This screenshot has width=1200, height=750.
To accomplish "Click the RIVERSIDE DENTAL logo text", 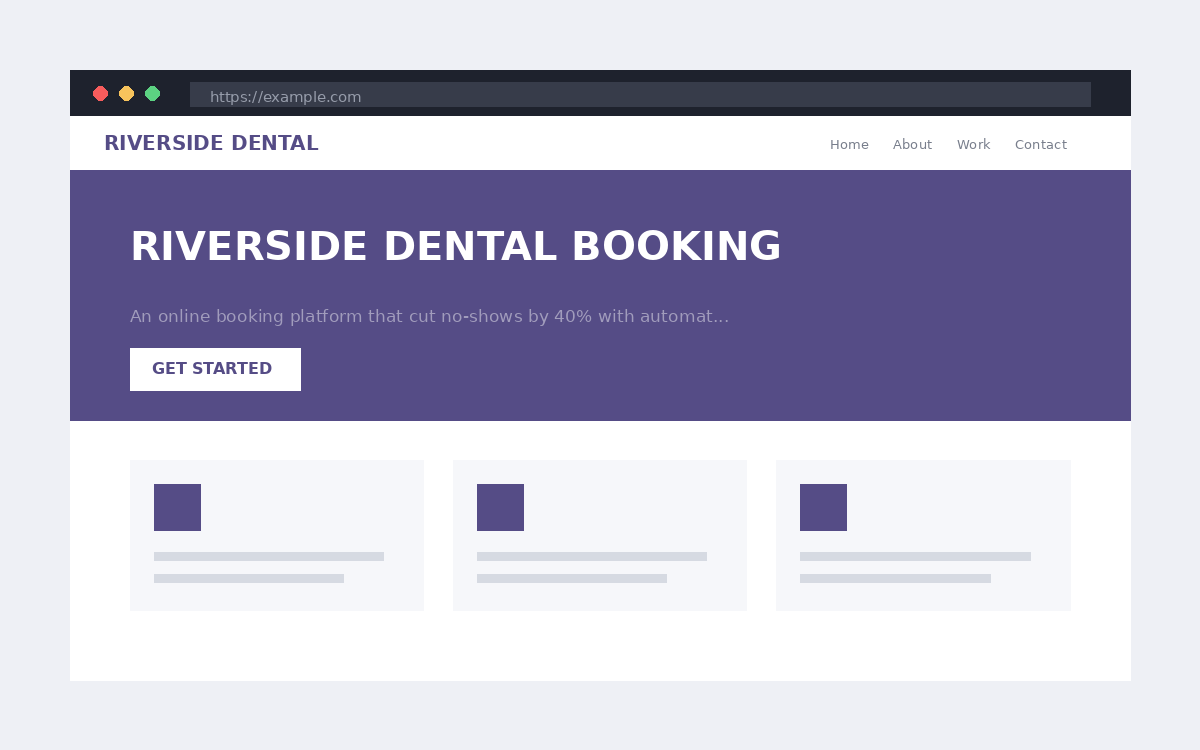I will [x=211, y=143].
